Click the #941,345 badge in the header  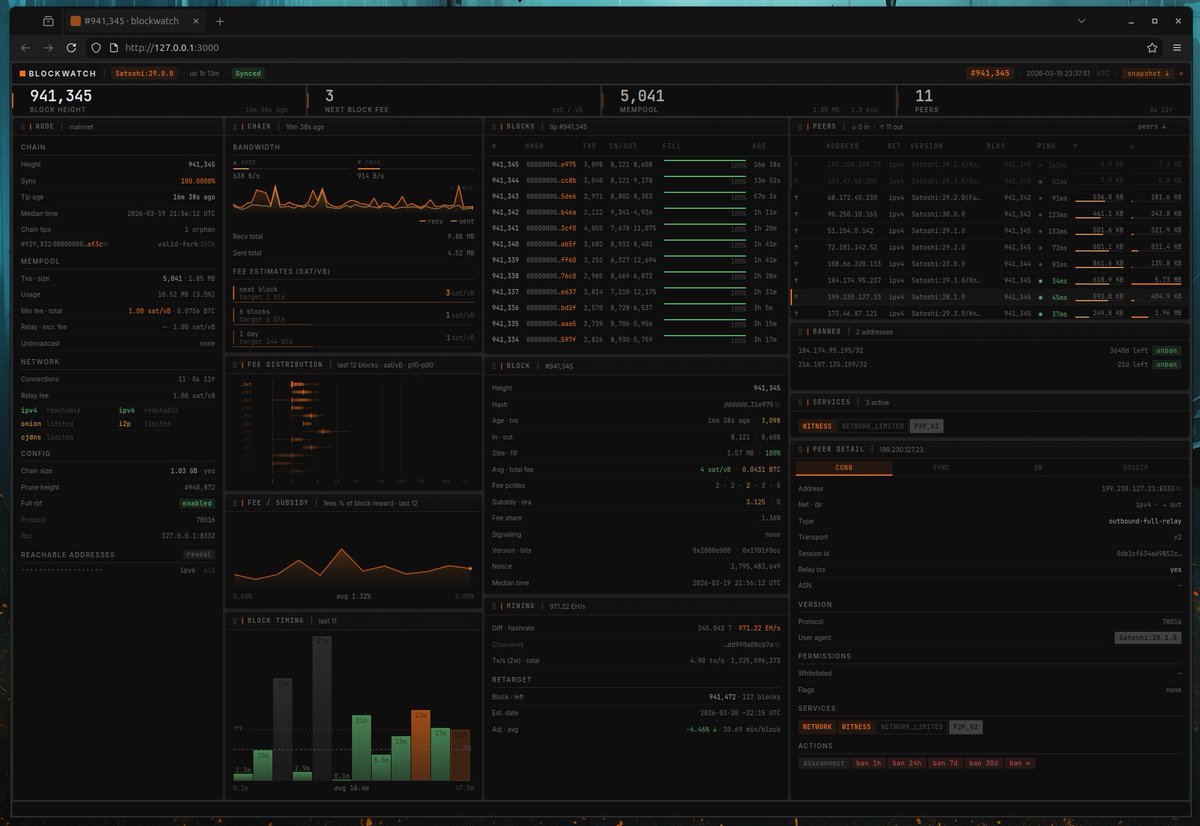tap(990, 73)
